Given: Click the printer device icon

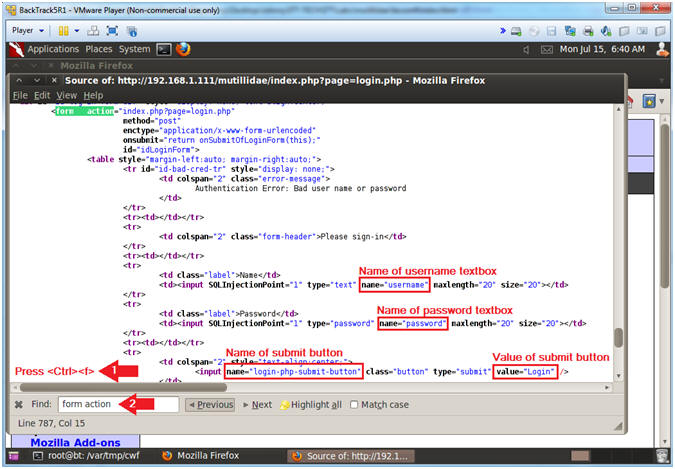Looking at the screenshot, I should click(588, 31).
